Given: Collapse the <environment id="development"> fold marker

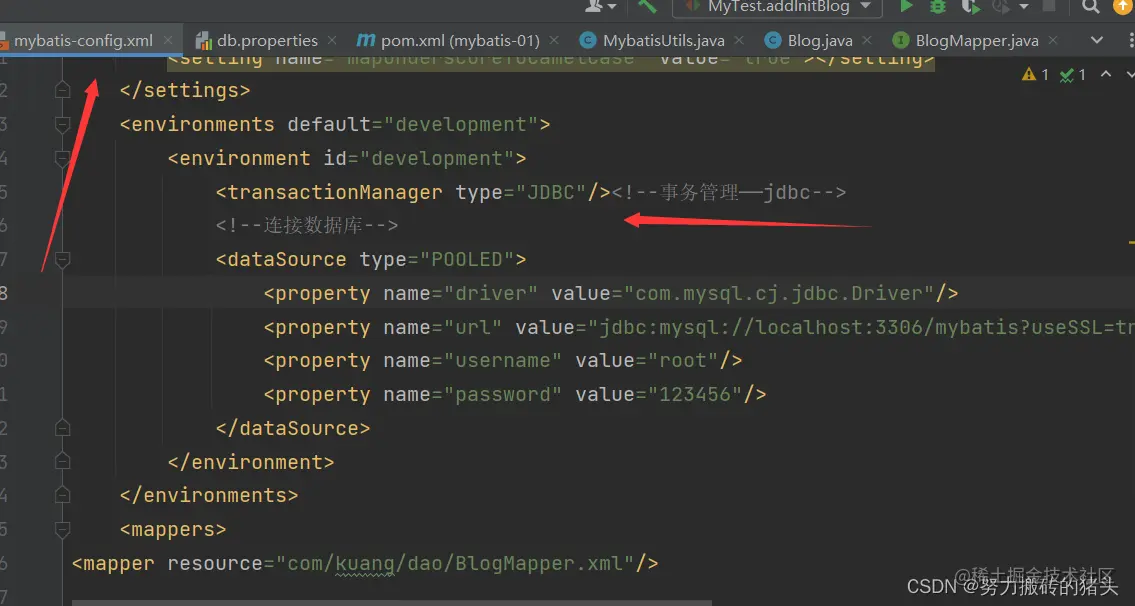Looking at the screenshot, I should point(62,159).
